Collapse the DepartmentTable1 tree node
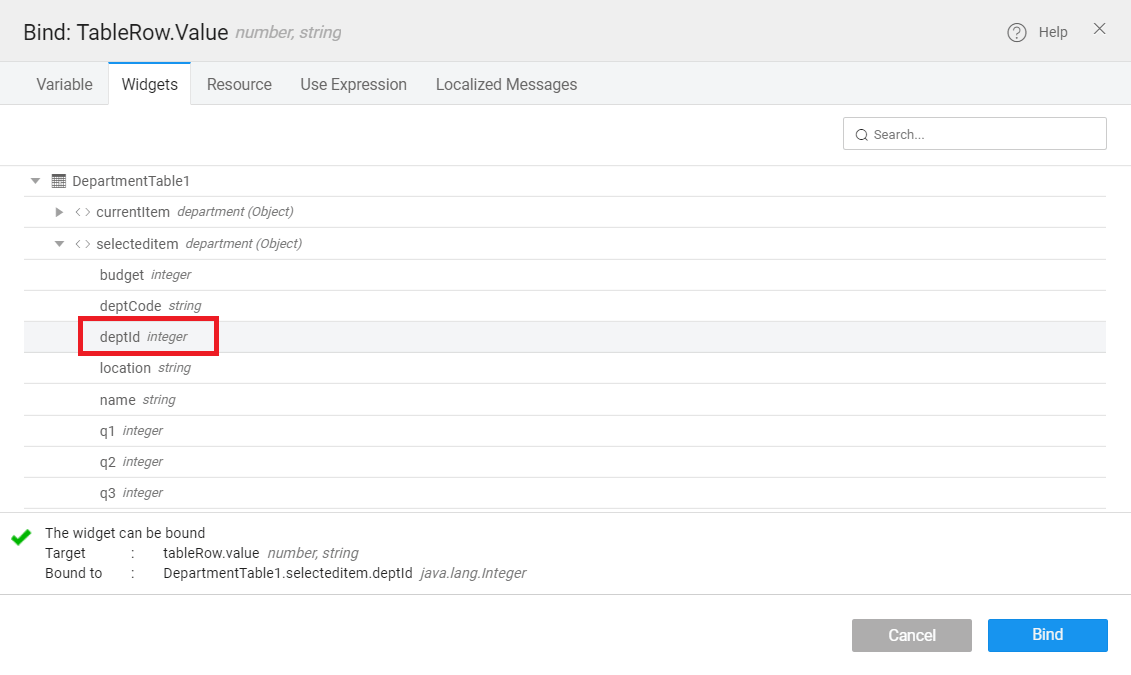 [x=36, y=181]
